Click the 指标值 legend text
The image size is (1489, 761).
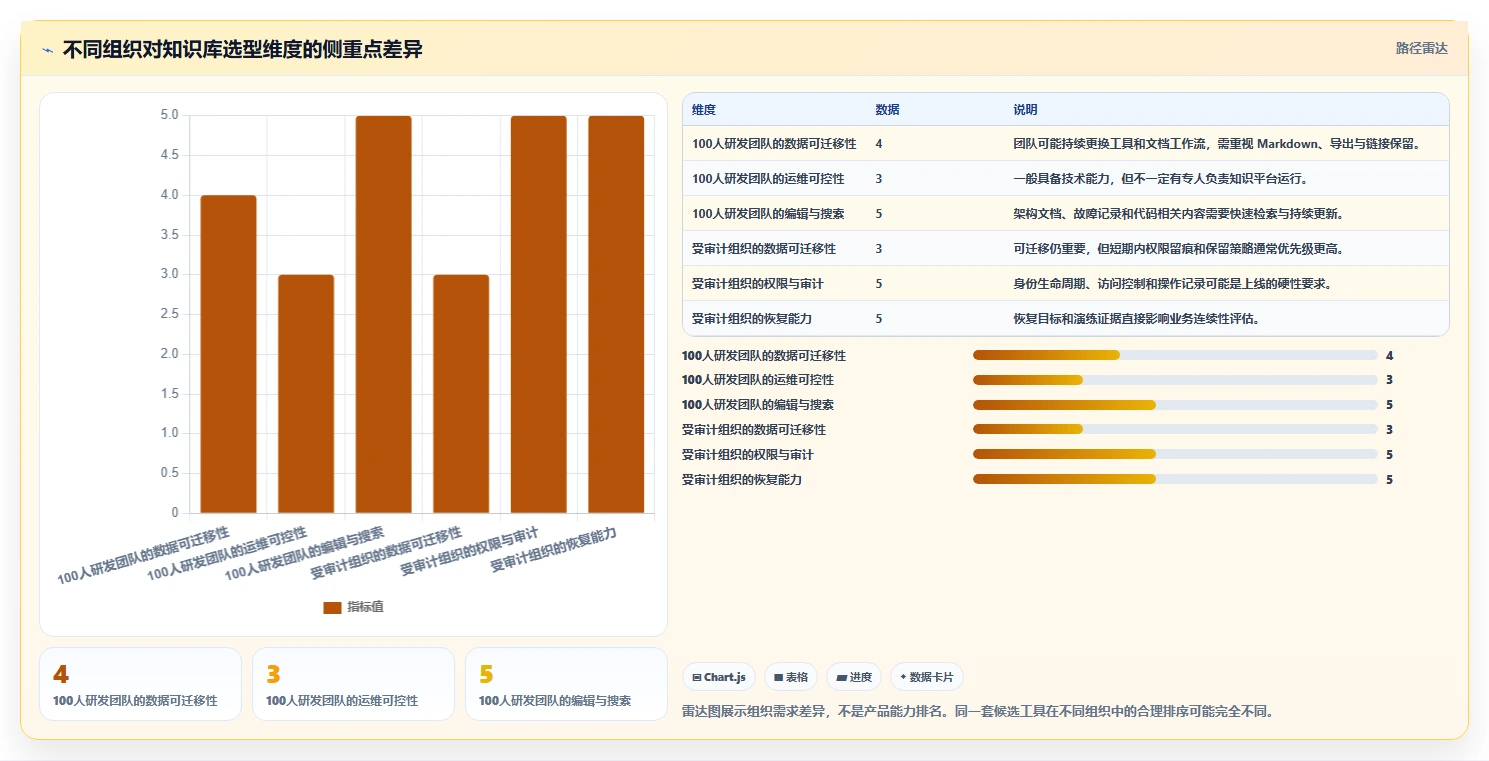pyautogui.click(x=365, y=608)
